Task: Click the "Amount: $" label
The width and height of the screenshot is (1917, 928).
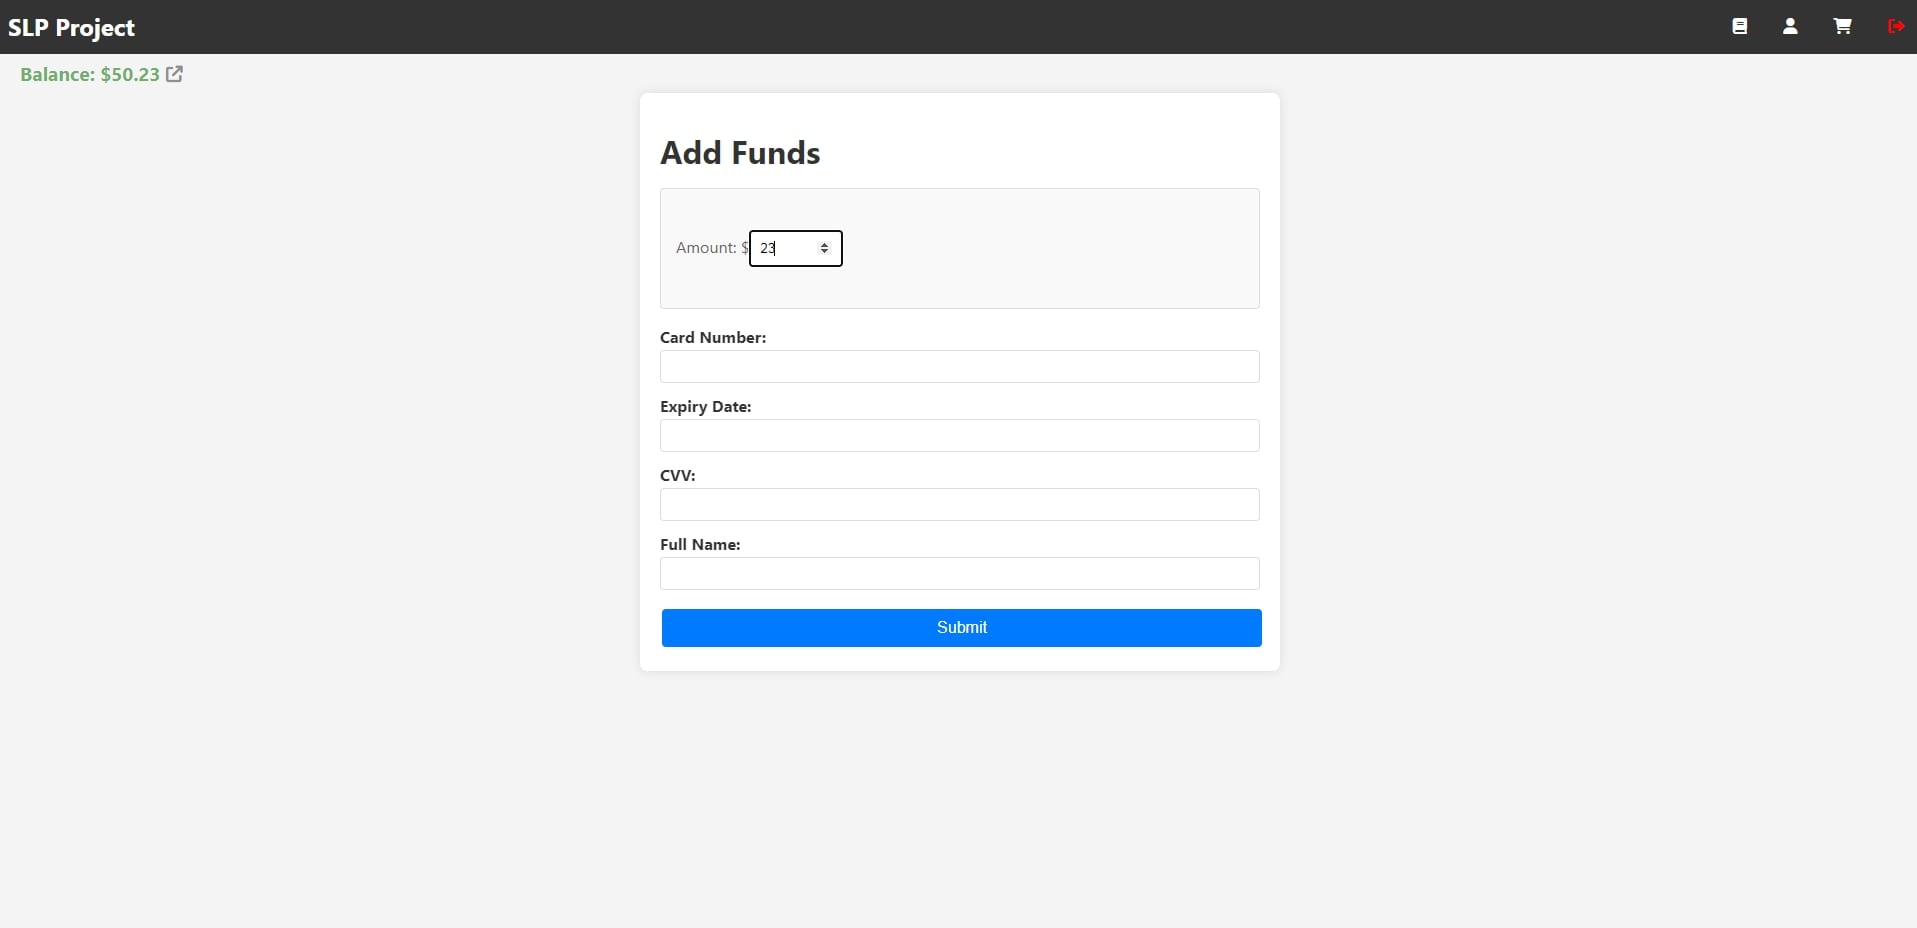Action: [x=711, y=248]
